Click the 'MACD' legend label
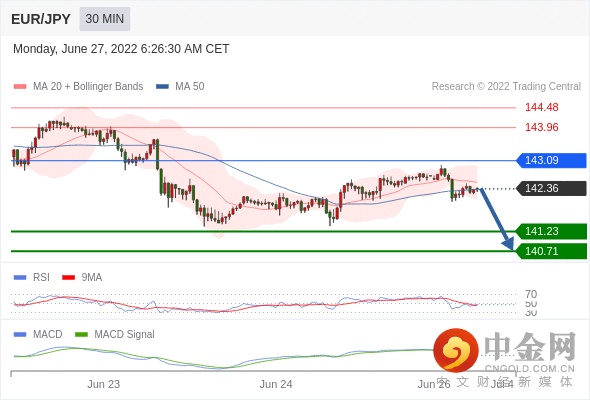590x400 pixels. (x=47, y=335)
